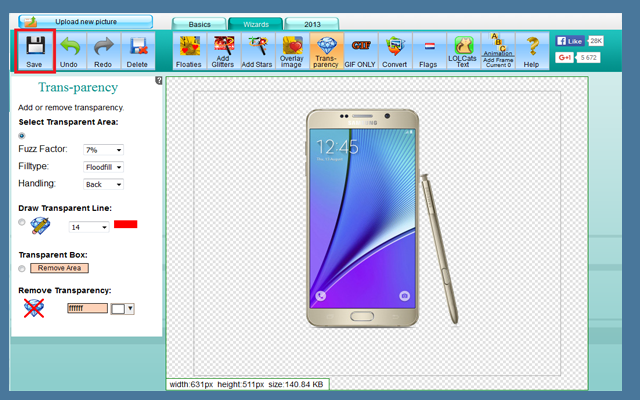Click the Save floppy disk icon
Image resolution: width=640 pixels, height=400 pixels.
click(x=35, y=50)
